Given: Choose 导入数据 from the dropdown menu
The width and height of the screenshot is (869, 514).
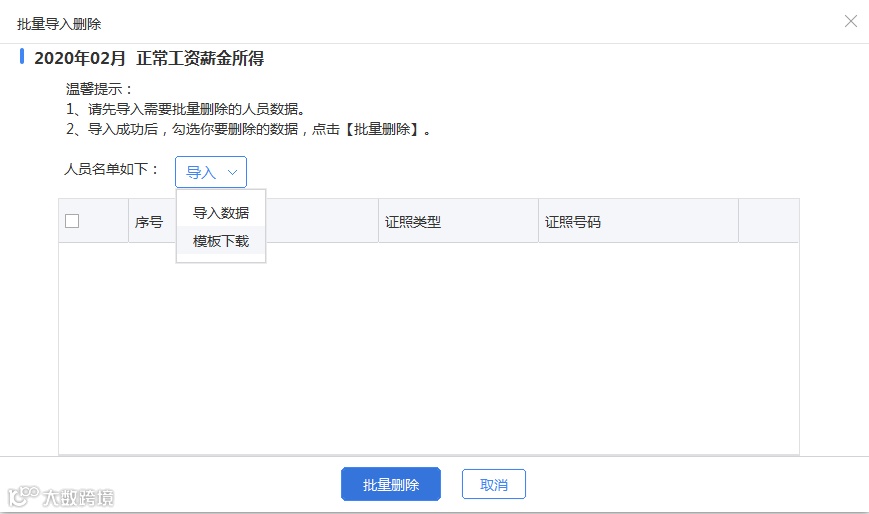Looking at the screenshot, I should pyautogui.click(x=221, y=213).
